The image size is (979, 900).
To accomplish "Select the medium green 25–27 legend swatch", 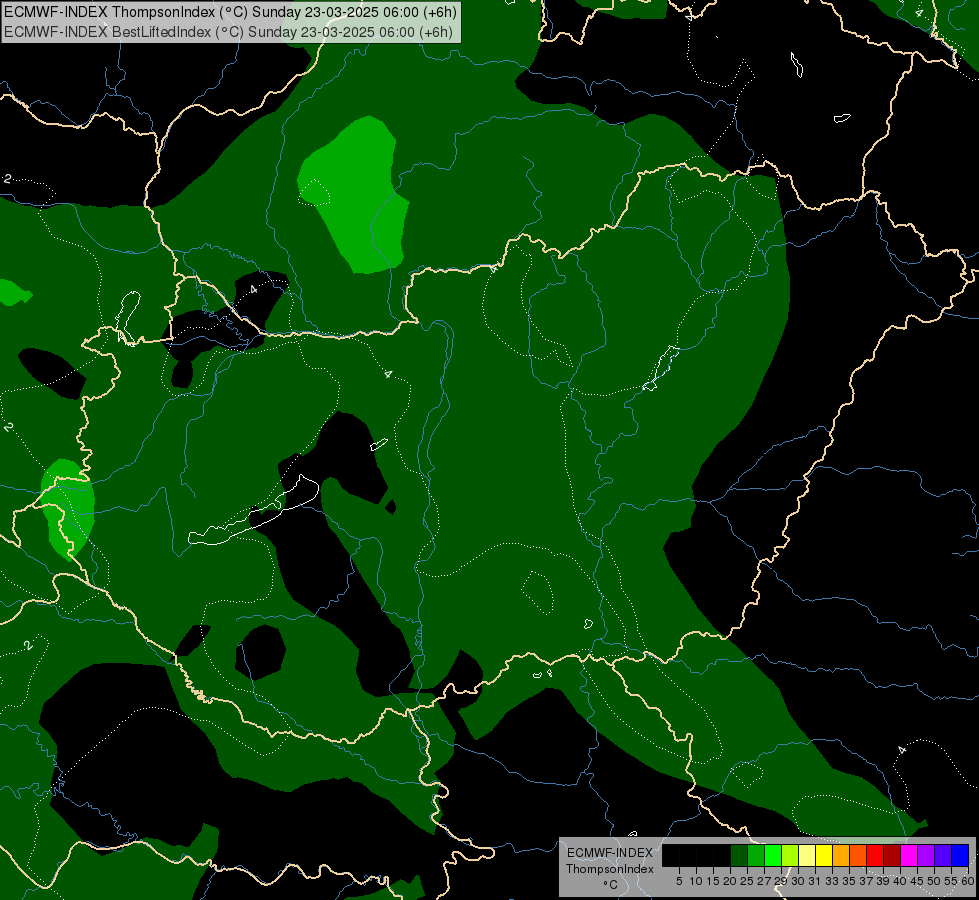I will point(756,855).
